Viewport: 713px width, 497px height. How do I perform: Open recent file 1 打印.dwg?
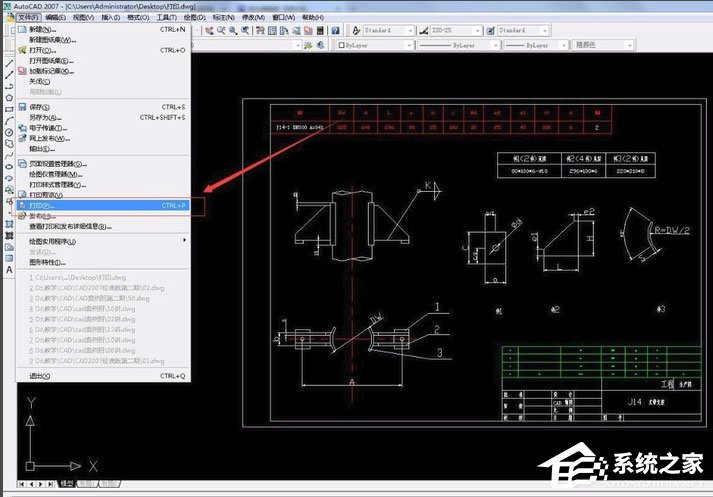pos(103,277)
